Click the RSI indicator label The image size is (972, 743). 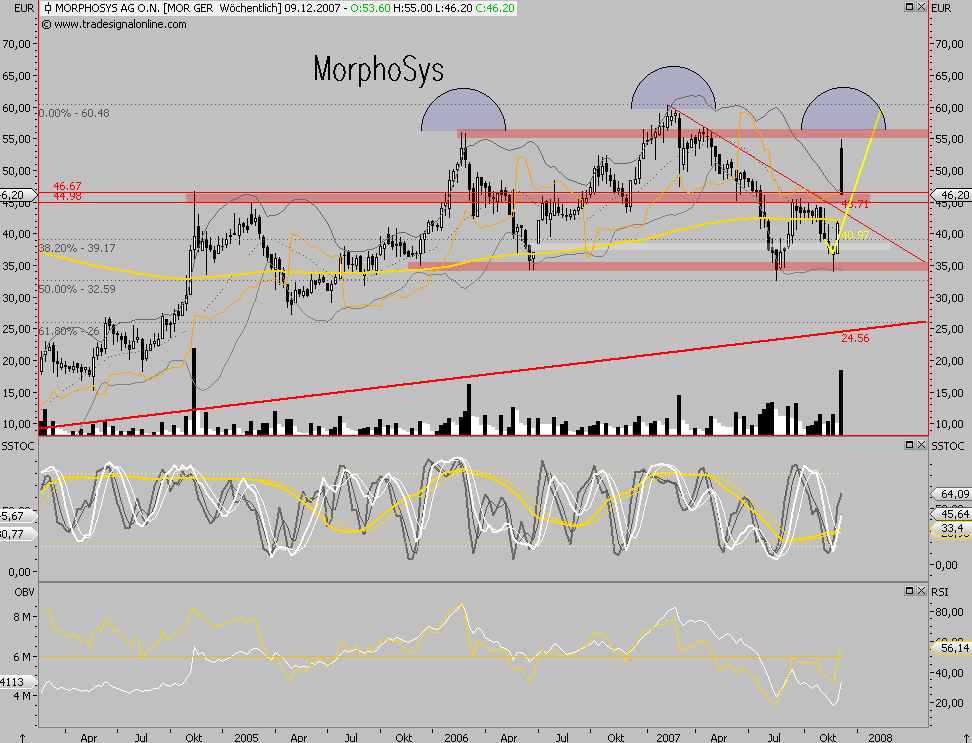pyautogui.click(x=940, y=592)
